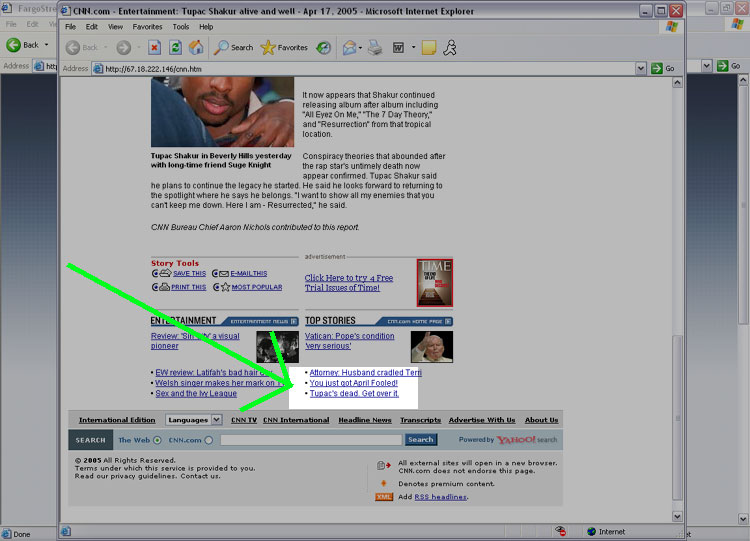The image size is (750, 541).
Task: Click the MOST POPULAR link
Action: [257, 287]
